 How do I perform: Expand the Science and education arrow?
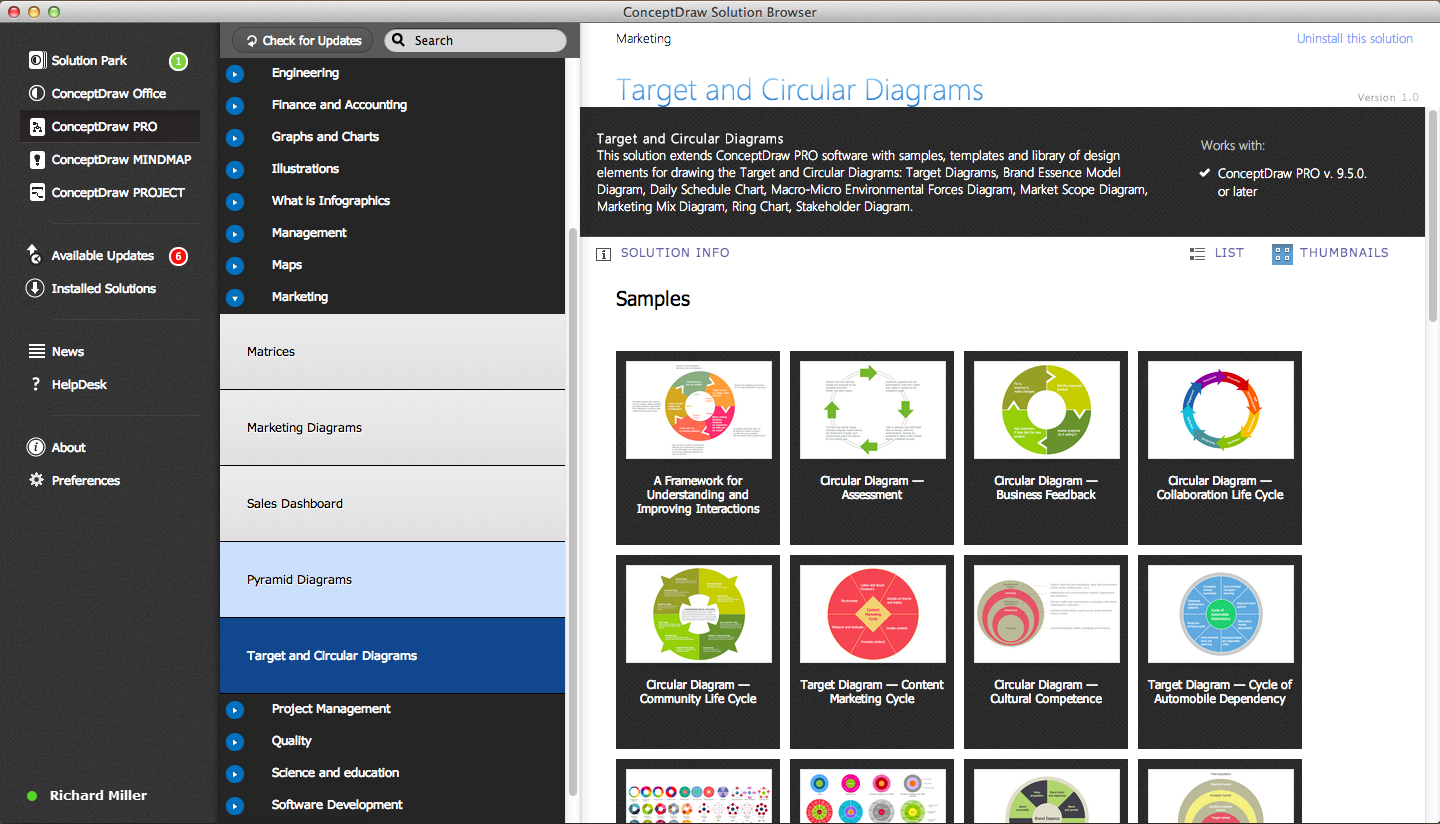[235, 774]
